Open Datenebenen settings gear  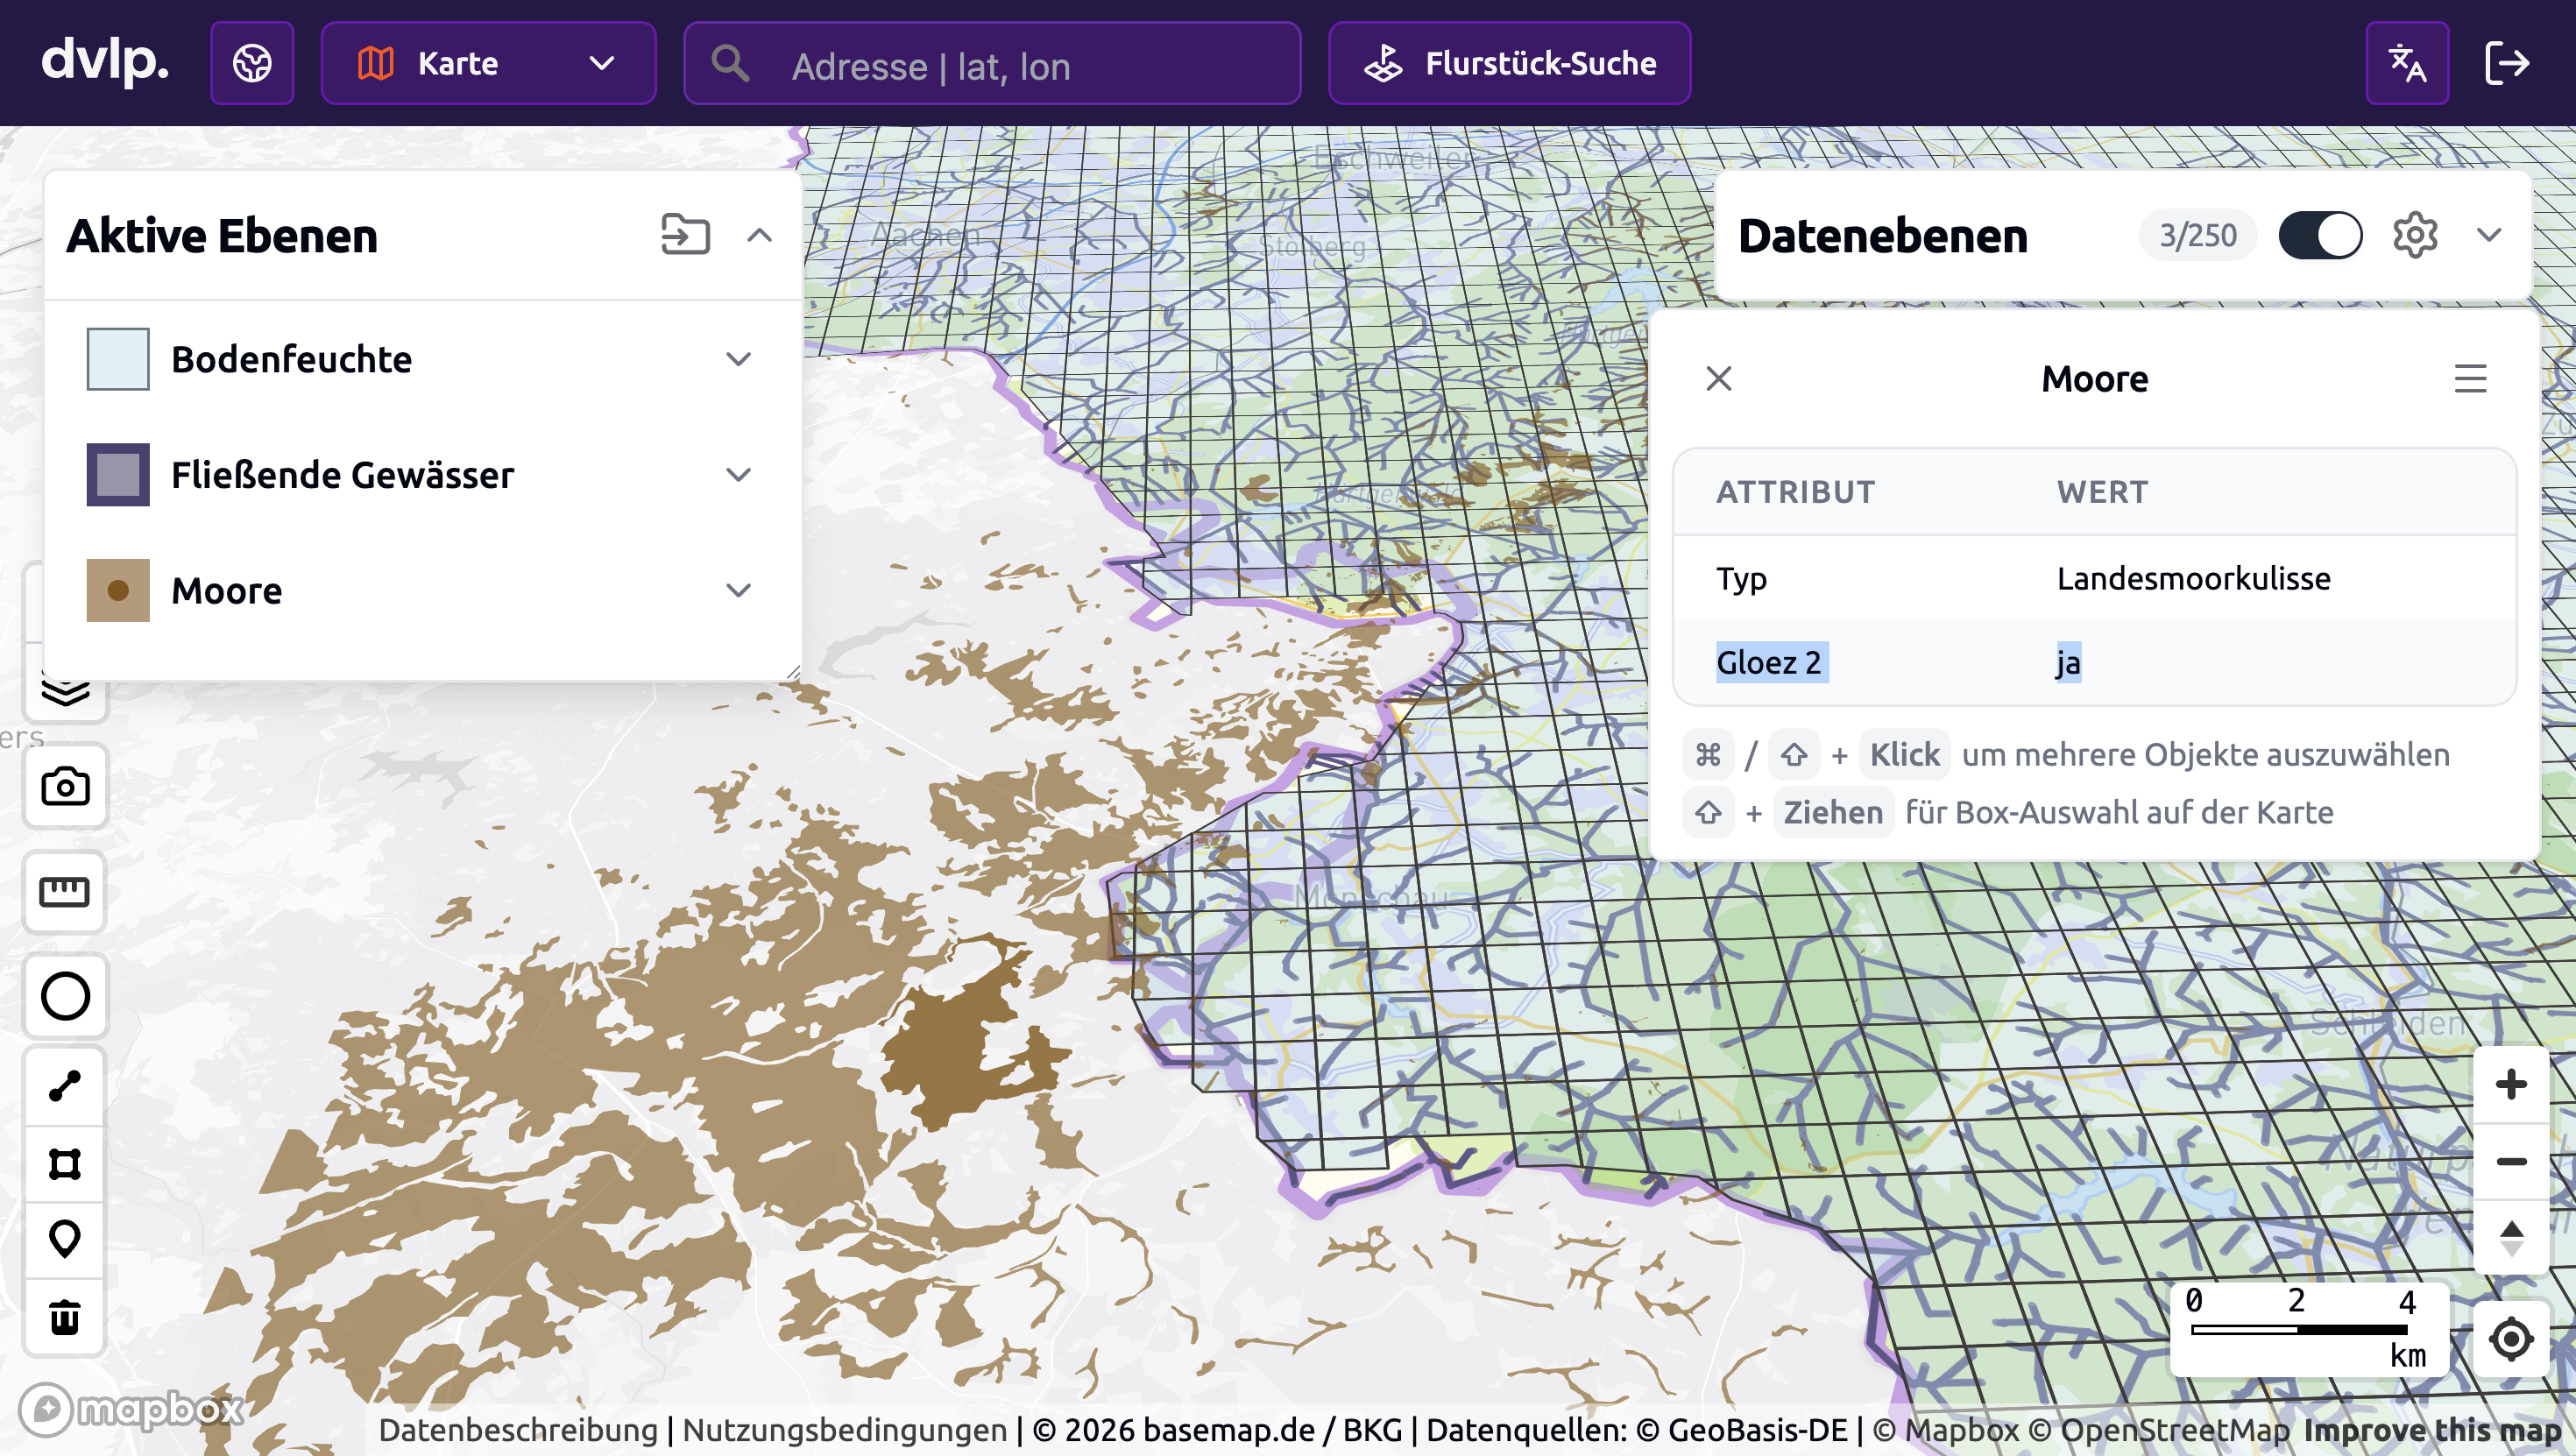point(2415,235)
